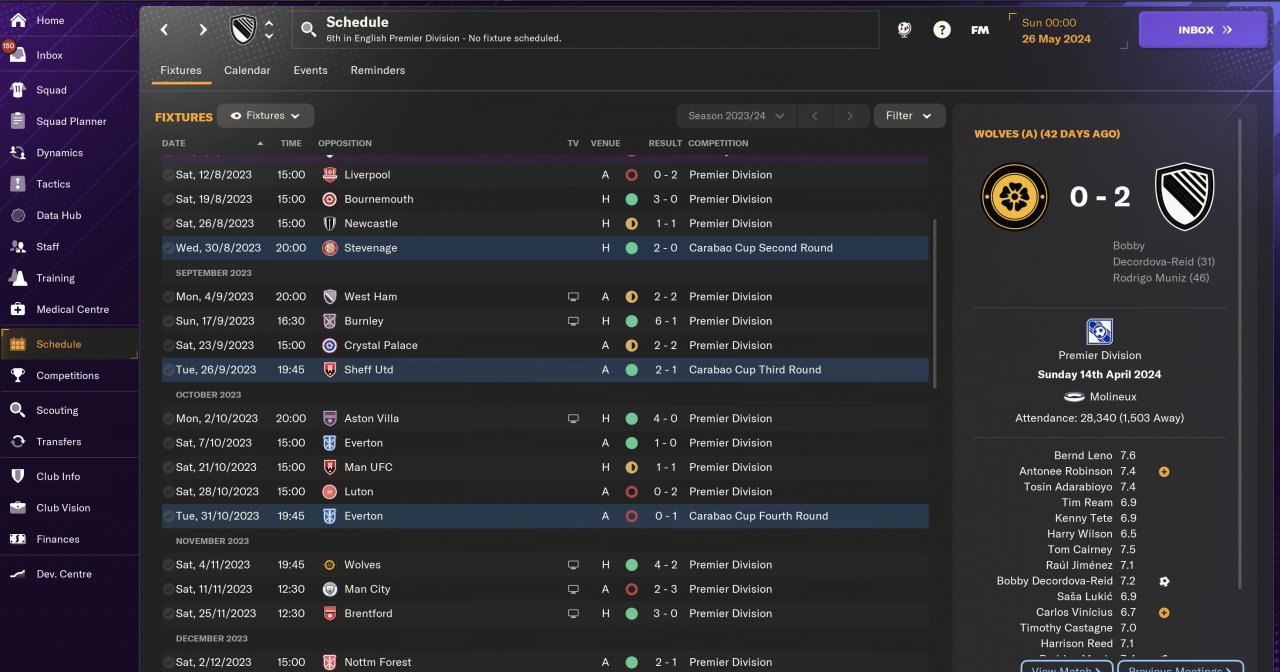Toggle the checkmark for Aston Villa fixture
The height and width of the screenshot is (672, 1280).
168,419
